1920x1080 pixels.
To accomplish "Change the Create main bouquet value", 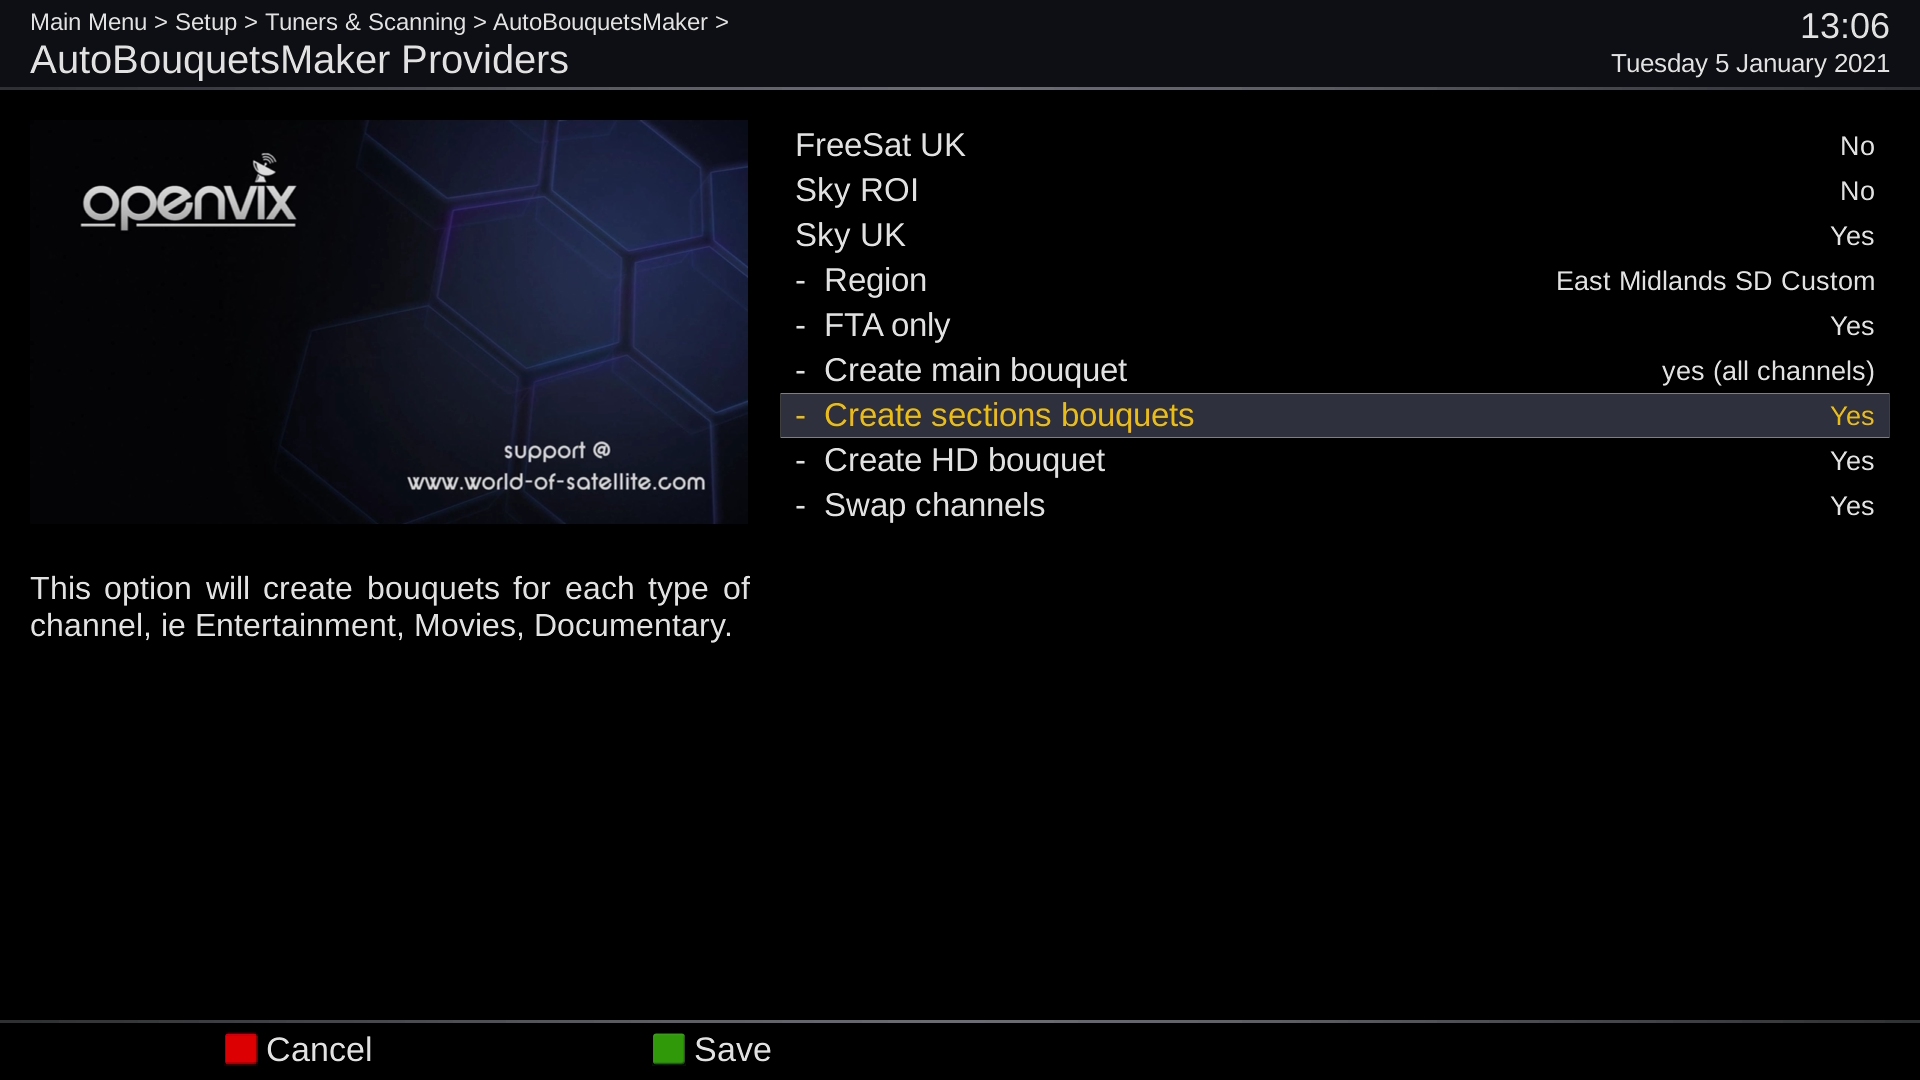I will pyautogui.click(x=1768, y=371).
